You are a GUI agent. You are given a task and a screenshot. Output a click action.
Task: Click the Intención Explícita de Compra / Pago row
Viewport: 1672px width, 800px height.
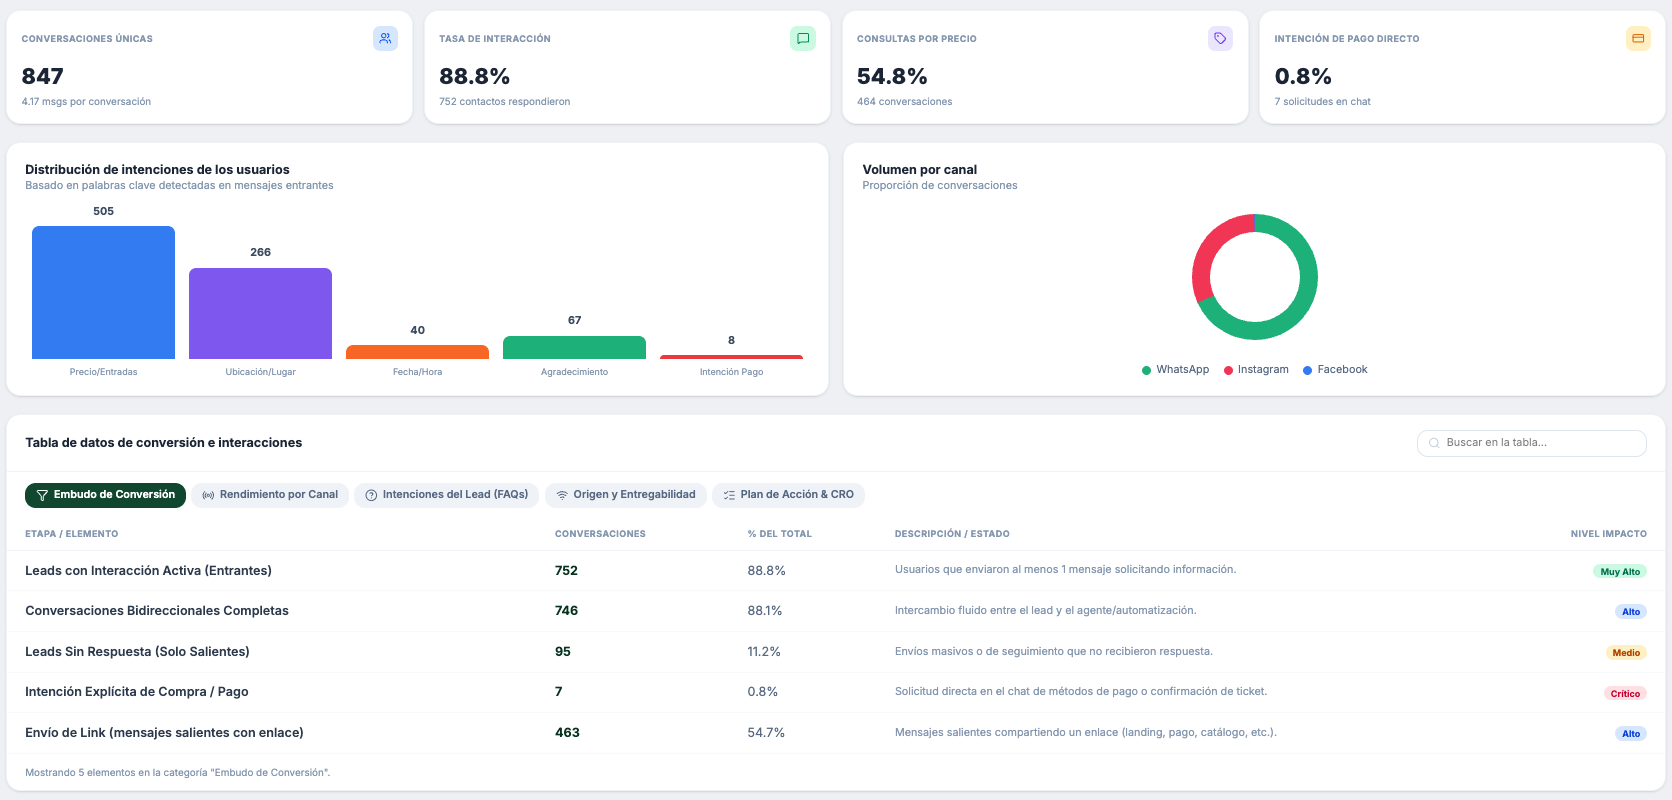click(836, 692)
